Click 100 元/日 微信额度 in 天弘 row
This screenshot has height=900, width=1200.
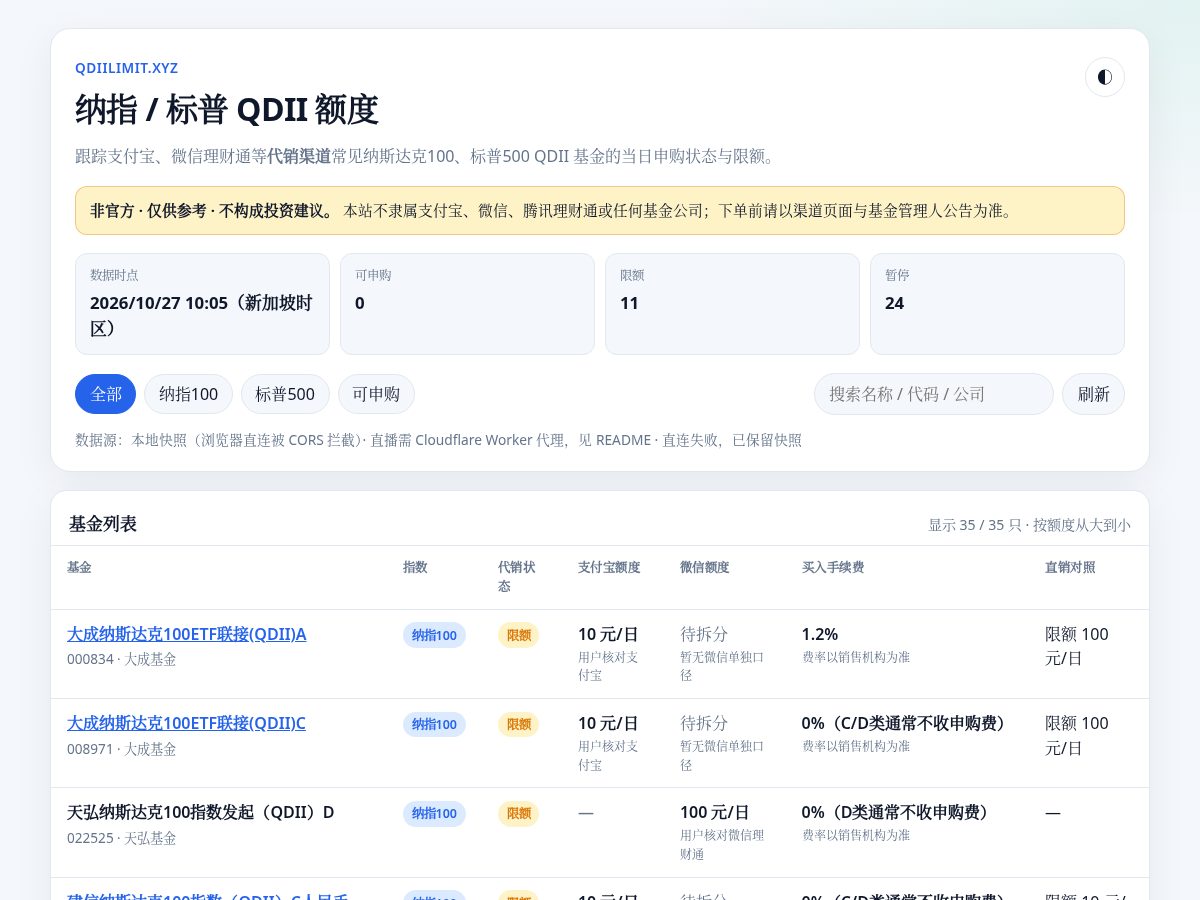714,812
